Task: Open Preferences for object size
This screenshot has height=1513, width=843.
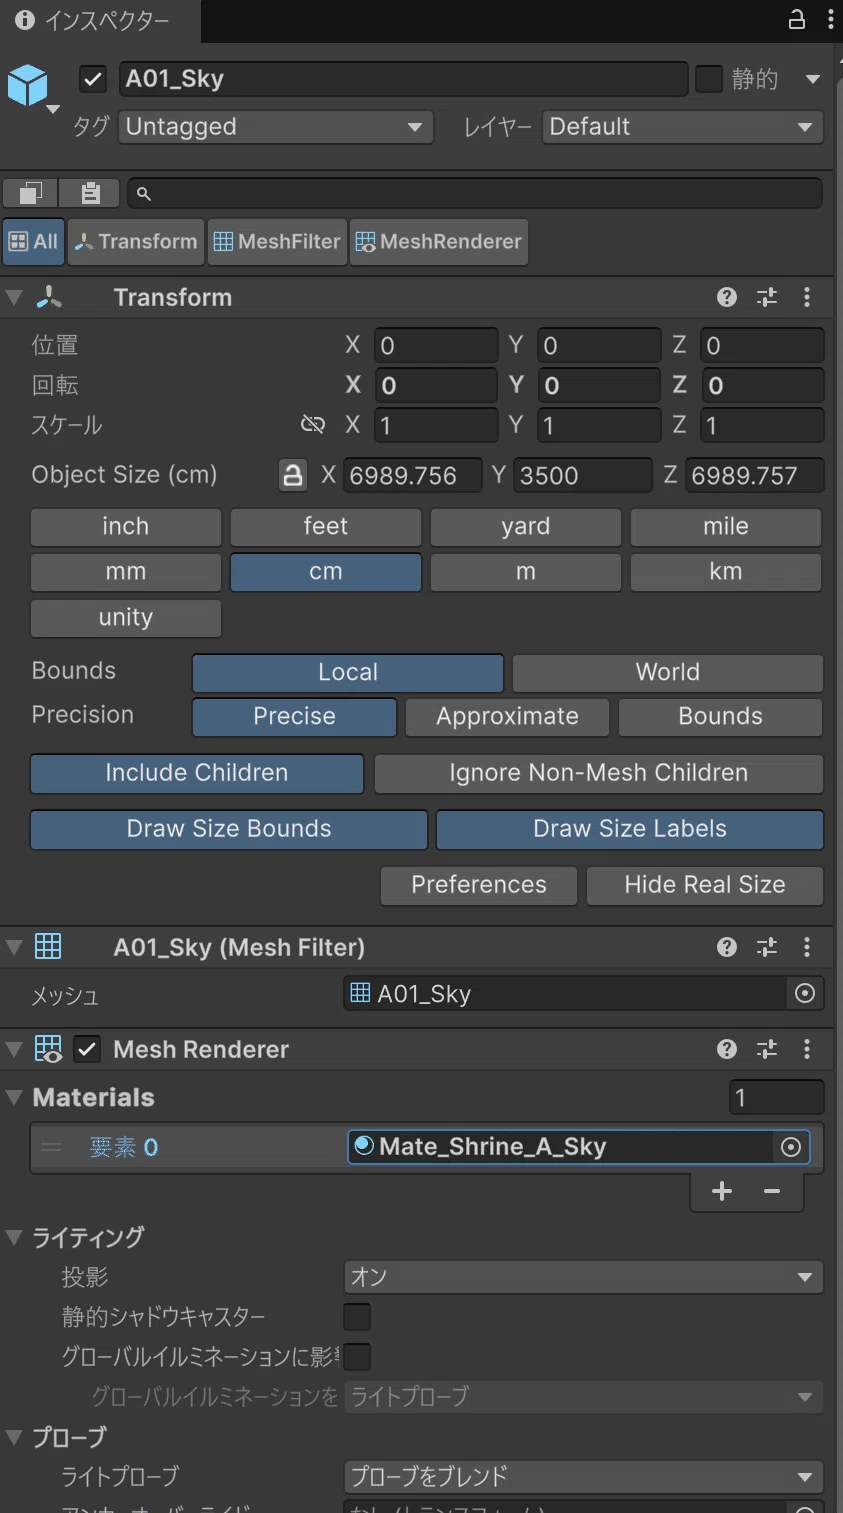Action: tap(479, 885)
